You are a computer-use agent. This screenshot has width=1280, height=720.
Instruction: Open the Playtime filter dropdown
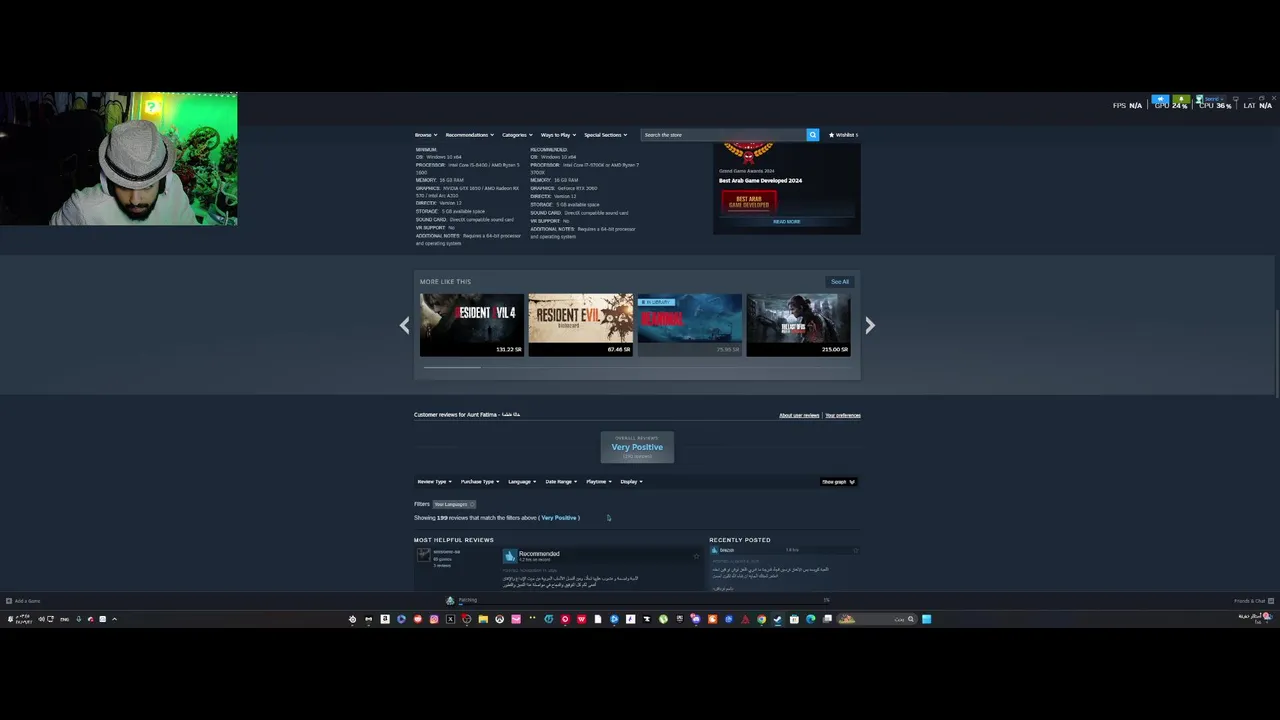click(x=598, y=482)
